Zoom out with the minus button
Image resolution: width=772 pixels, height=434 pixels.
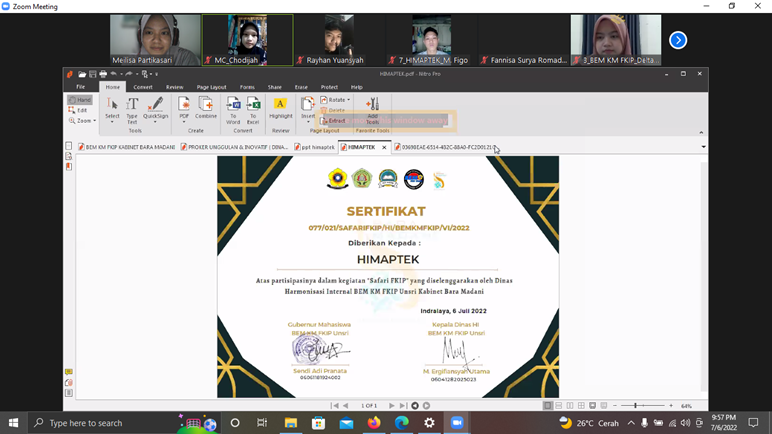pyautogui.click(x=615, y=405)
